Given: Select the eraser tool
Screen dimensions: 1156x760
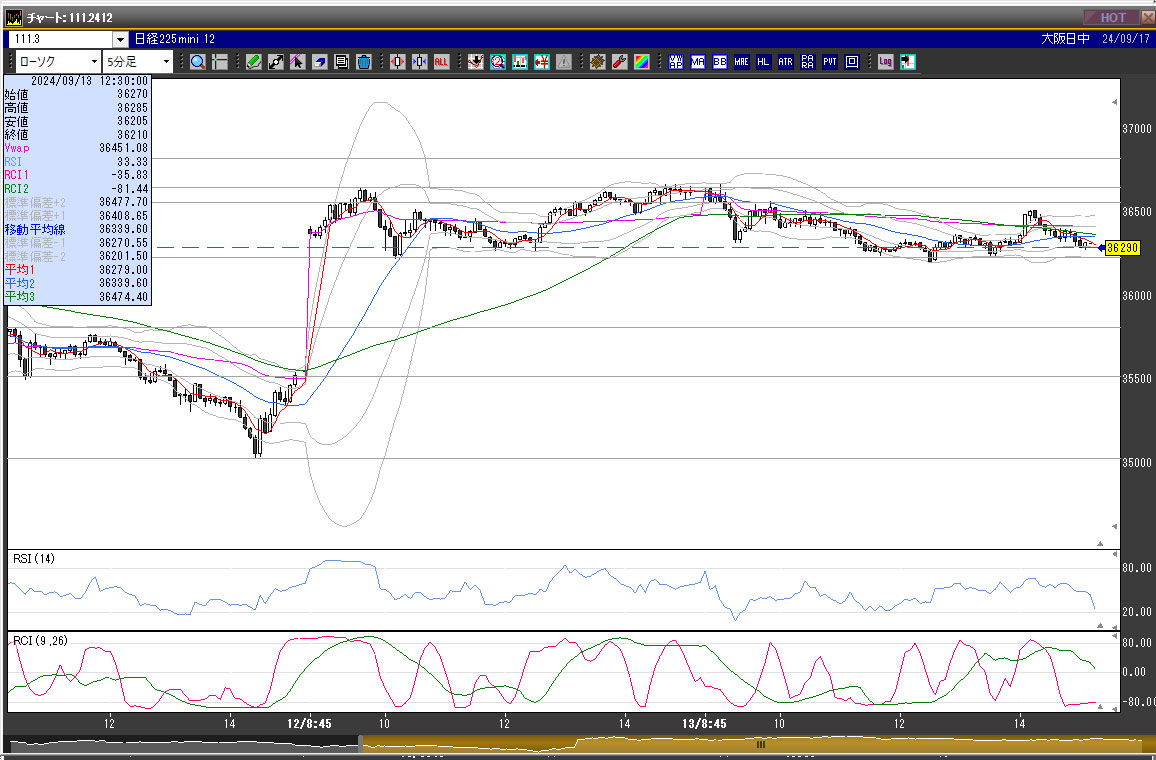Looking at the screenshot, I should point(319,62).
